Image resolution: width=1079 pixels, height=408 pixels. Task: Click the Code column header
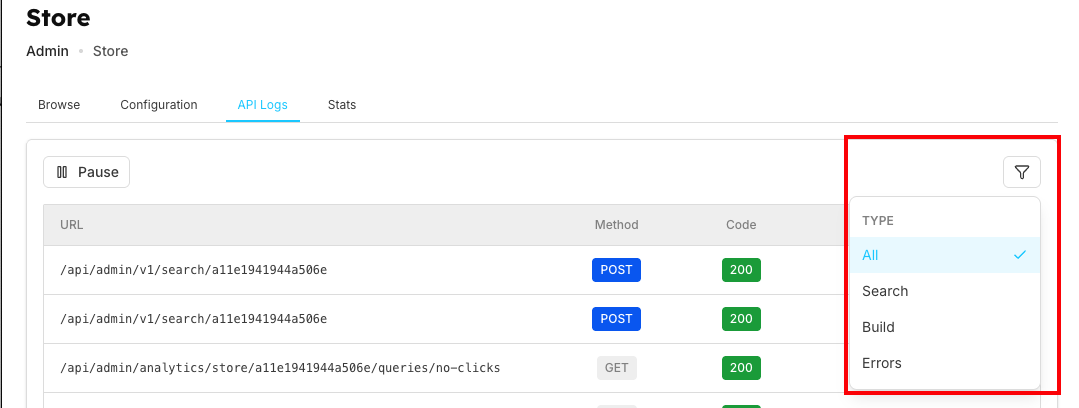click(x=741, y=225)
